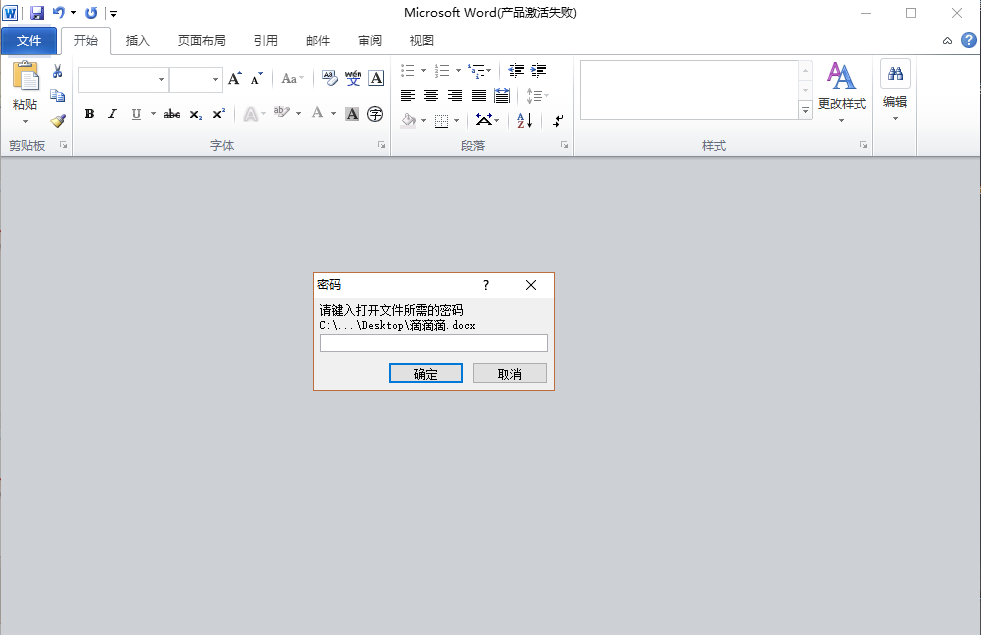Toggle Superscript formatting
The width and height of the screenshot is (981, 635).
tap(218, 114)
